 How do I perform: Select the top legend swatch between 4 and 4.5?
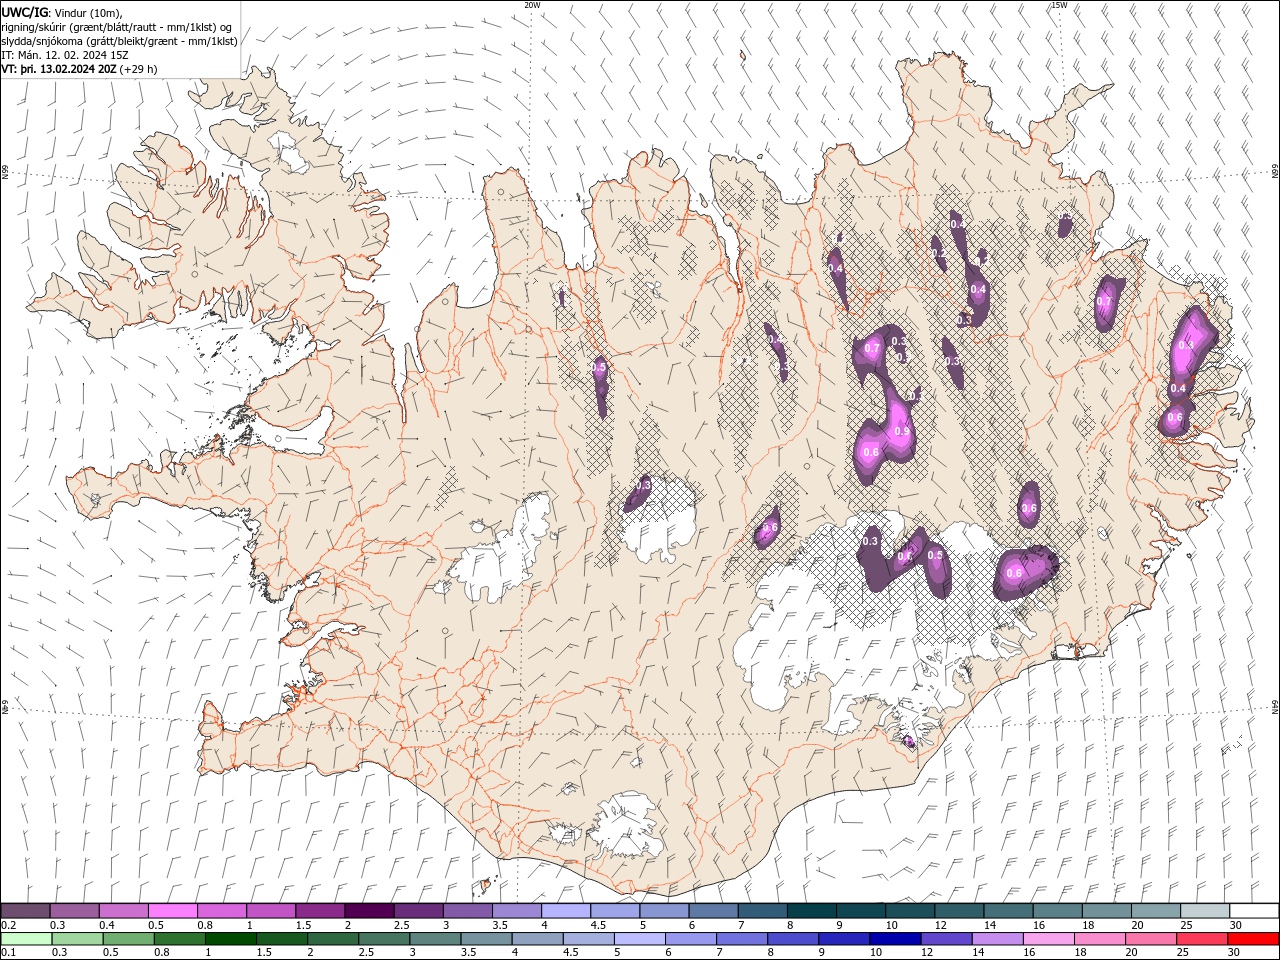(x=565, y=911)
